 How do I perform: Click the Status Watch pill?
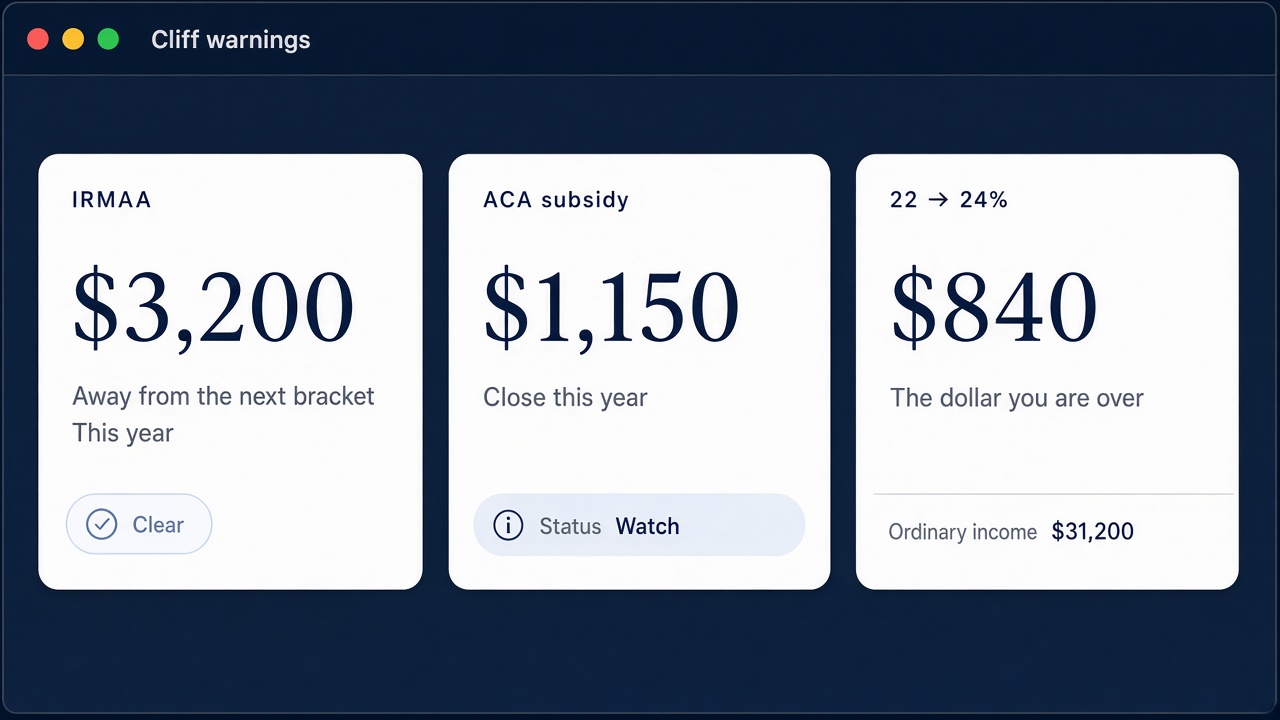pos(639,525)
